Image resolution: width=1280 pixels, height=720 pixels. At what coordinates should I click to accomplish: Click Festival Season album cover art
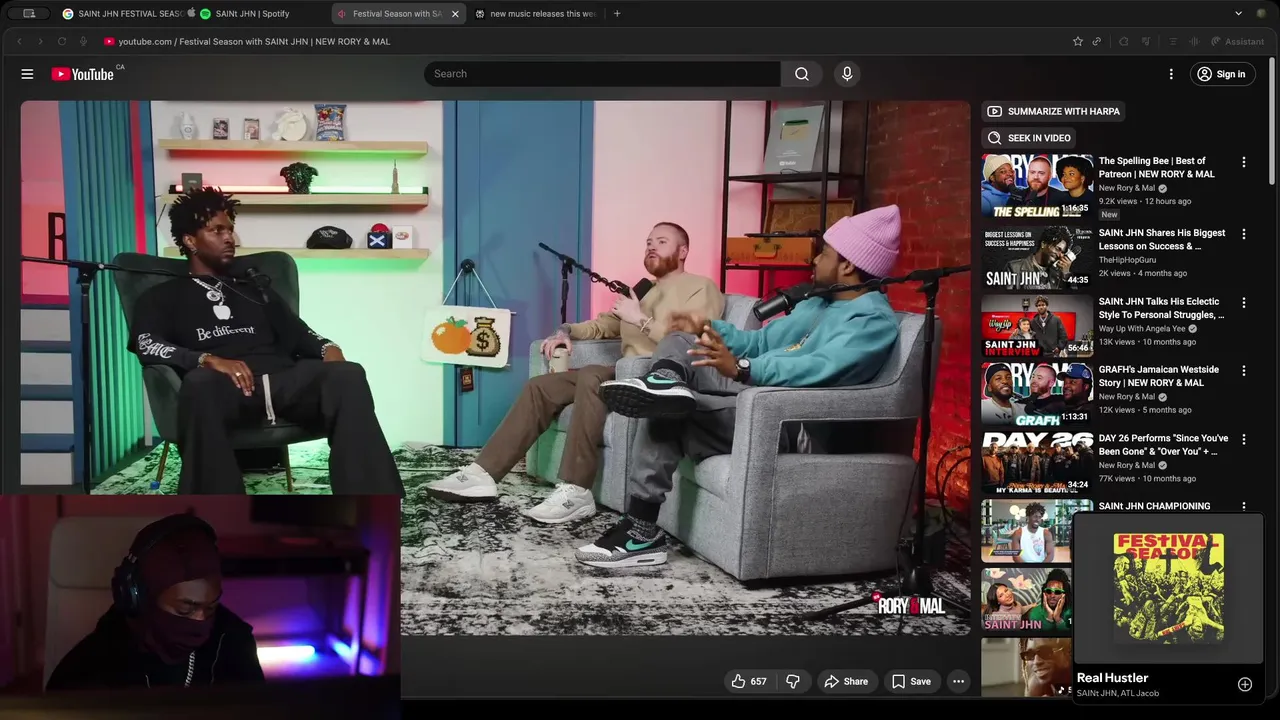coord(1169,588)
